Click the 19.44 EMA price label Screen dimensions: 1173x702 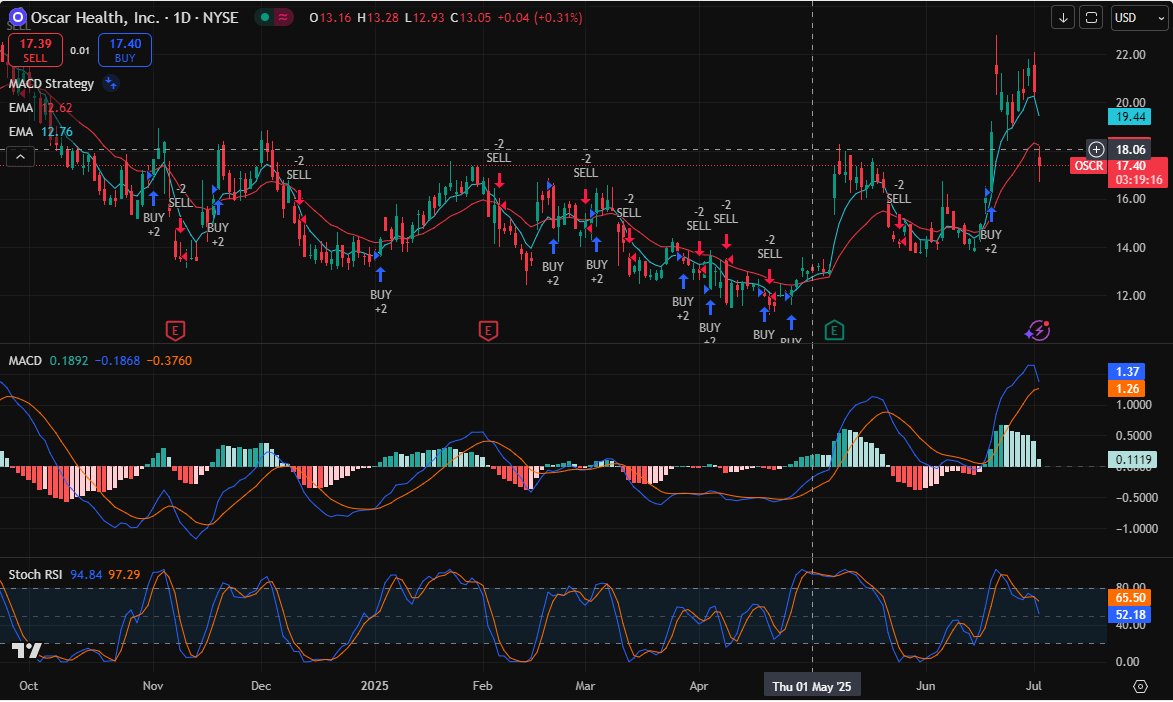click(1130, 117)
